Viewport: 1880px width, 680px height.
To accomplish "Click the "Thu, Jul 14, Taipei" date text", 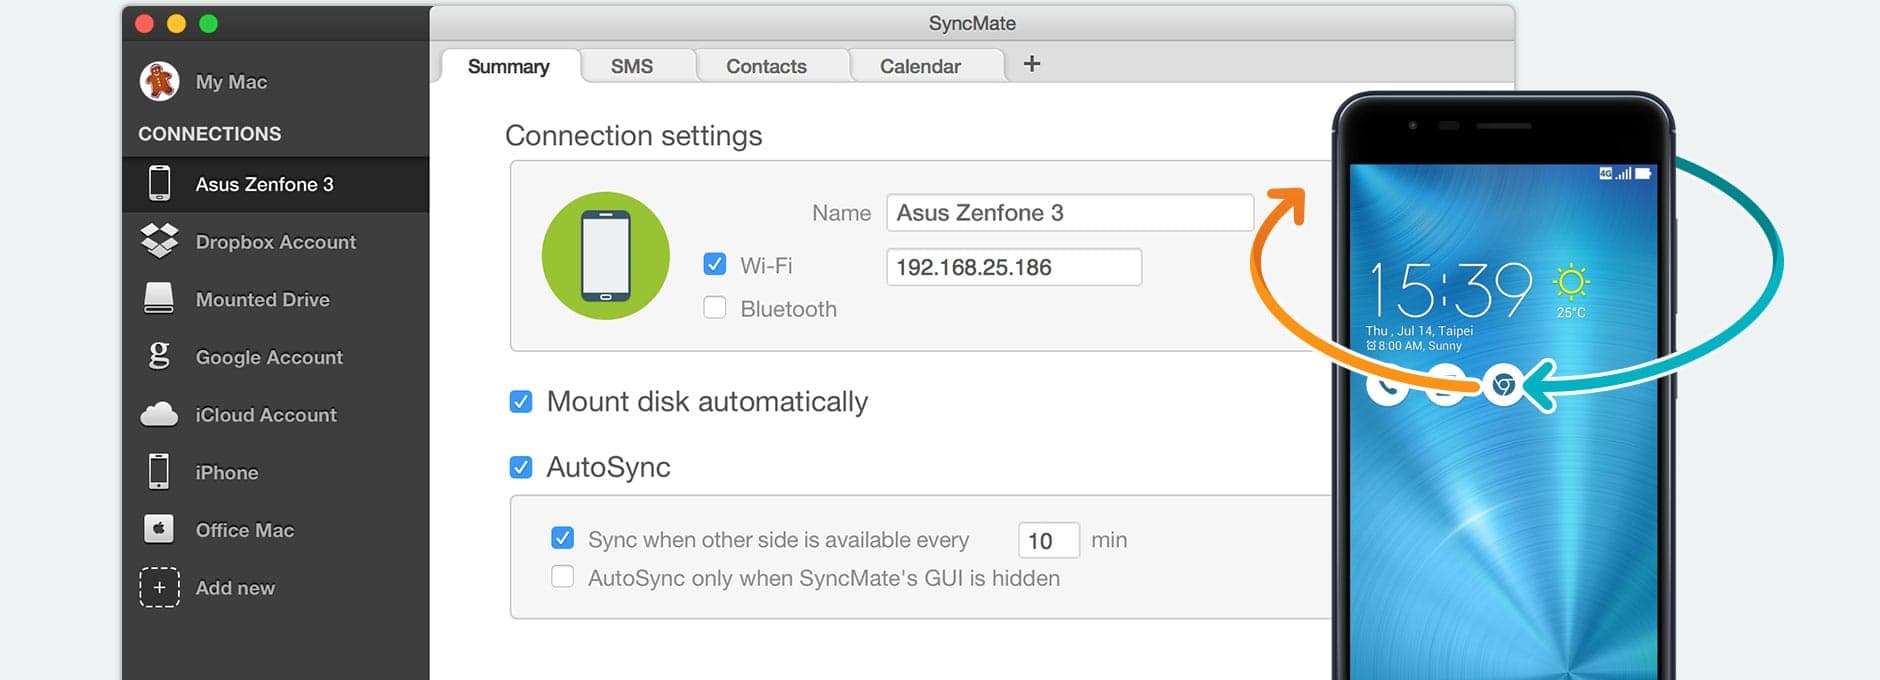I will coord(1419,331).
